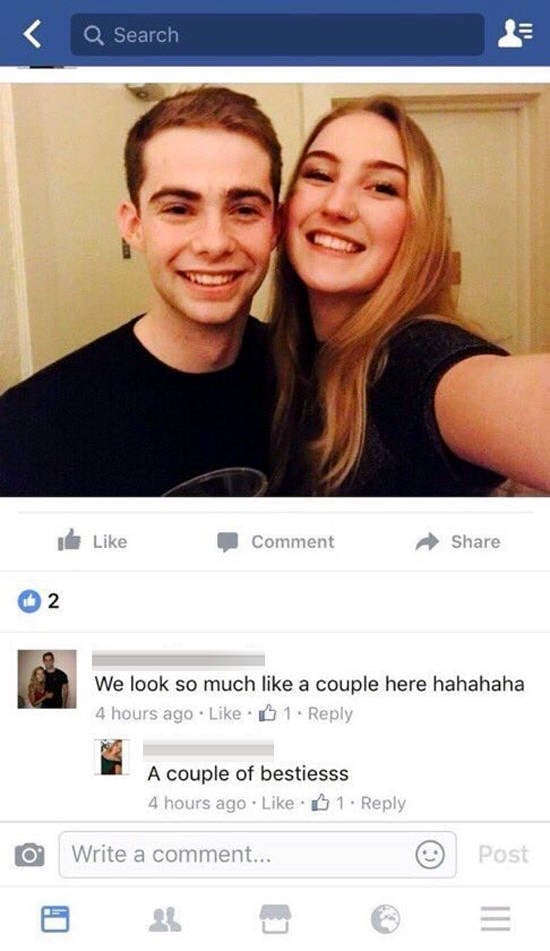Open the friend requests icon in header
This screenshot has height=951, width=550.
click(515, 34)
